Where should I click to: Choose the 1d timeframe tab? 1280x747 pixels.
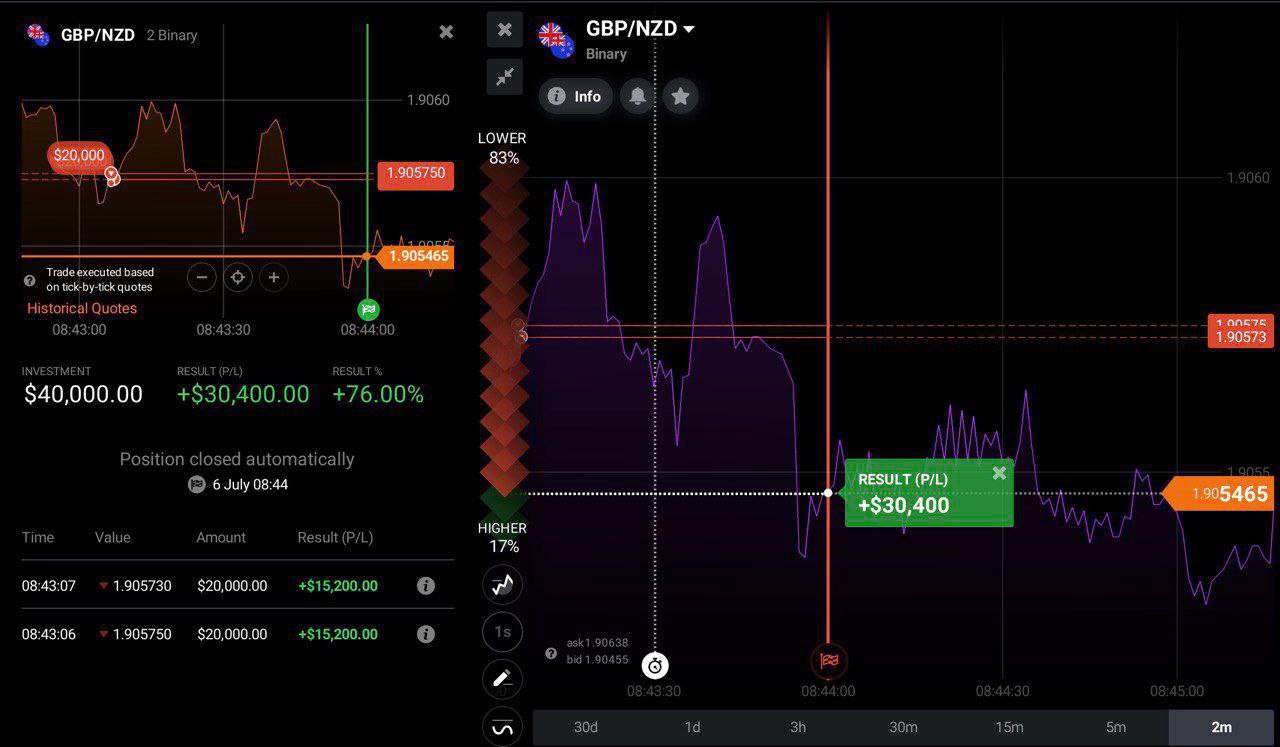(692, 727)
